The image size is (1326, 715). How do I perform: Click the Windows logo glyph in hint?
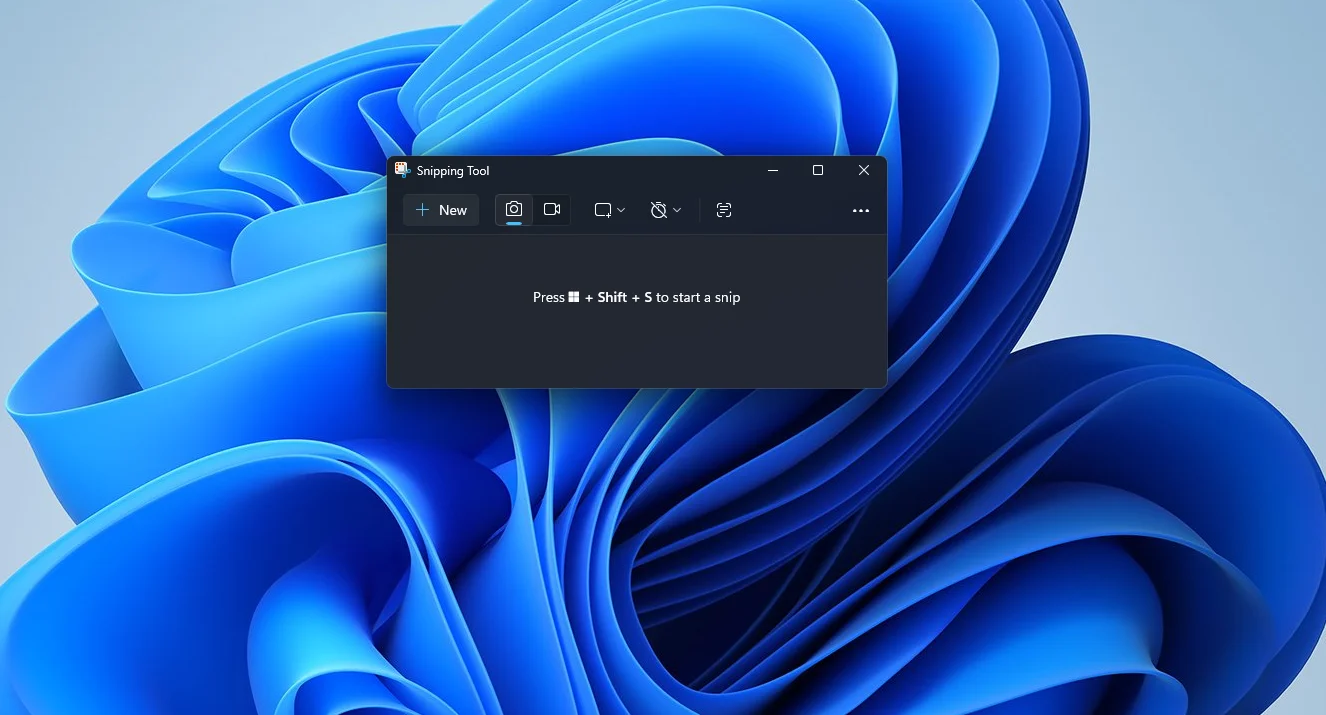(x=574, y=297)
